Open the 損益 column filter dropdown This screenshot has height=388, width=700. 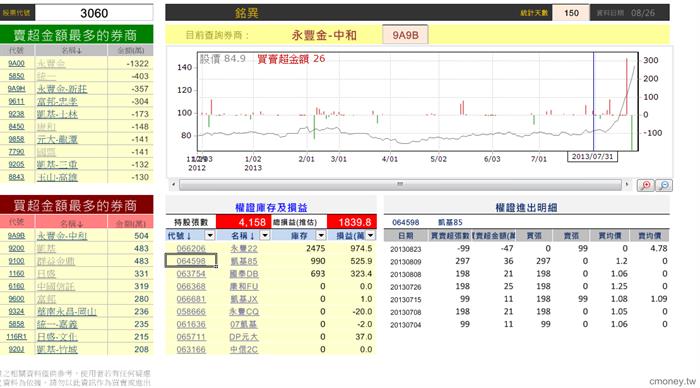371,235
